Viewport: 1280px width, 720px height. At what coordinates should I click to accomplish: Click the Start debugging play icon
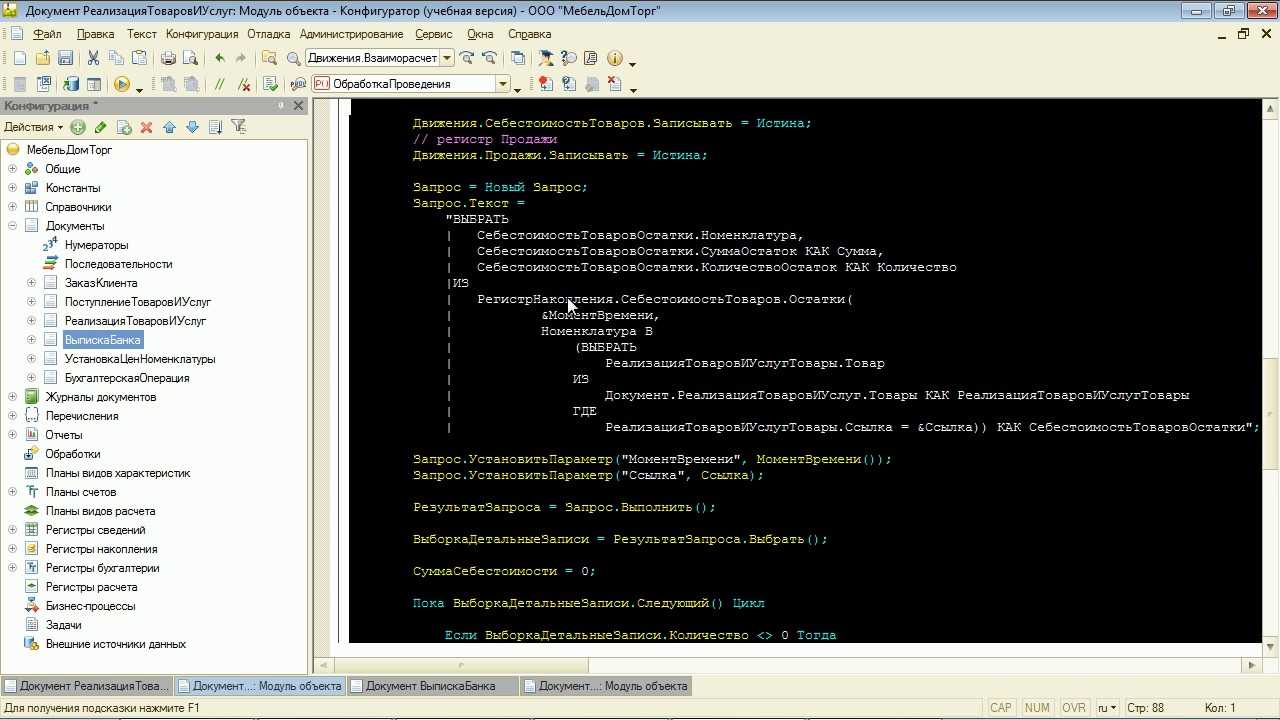[122, 84]
